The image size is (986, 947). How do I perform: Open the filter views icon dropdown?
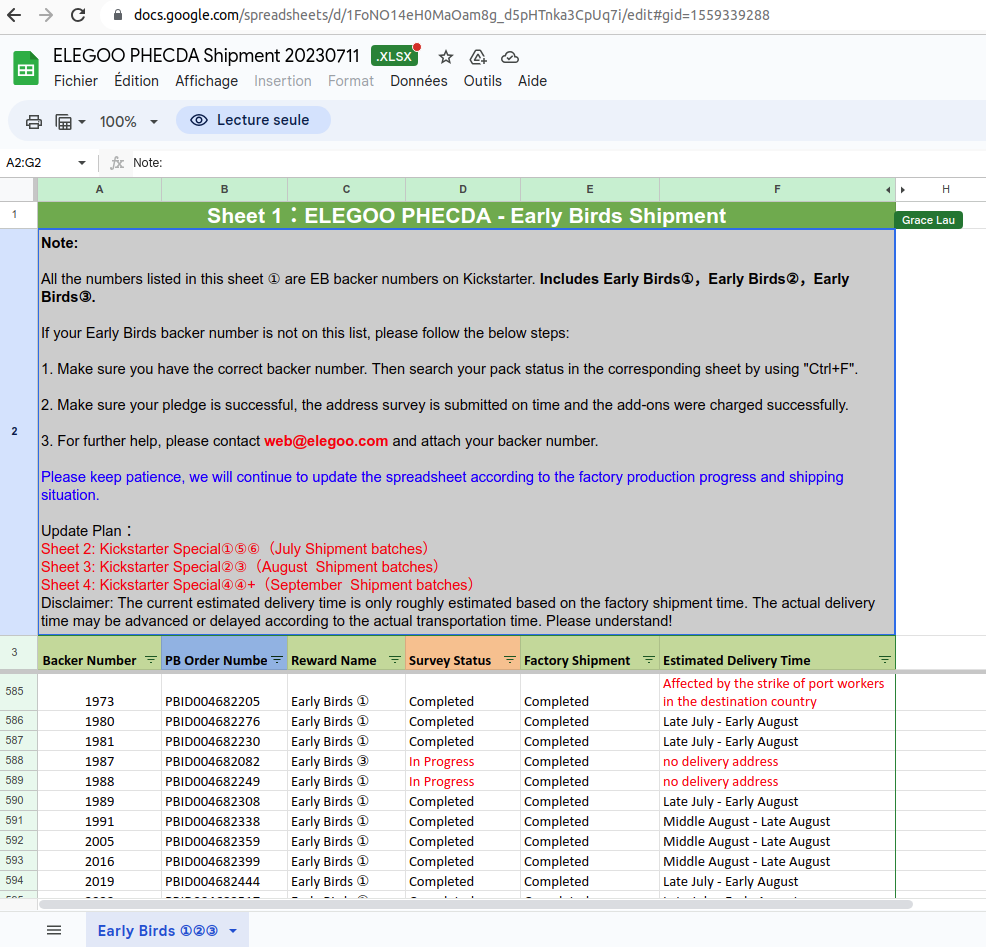click(70, 121)
